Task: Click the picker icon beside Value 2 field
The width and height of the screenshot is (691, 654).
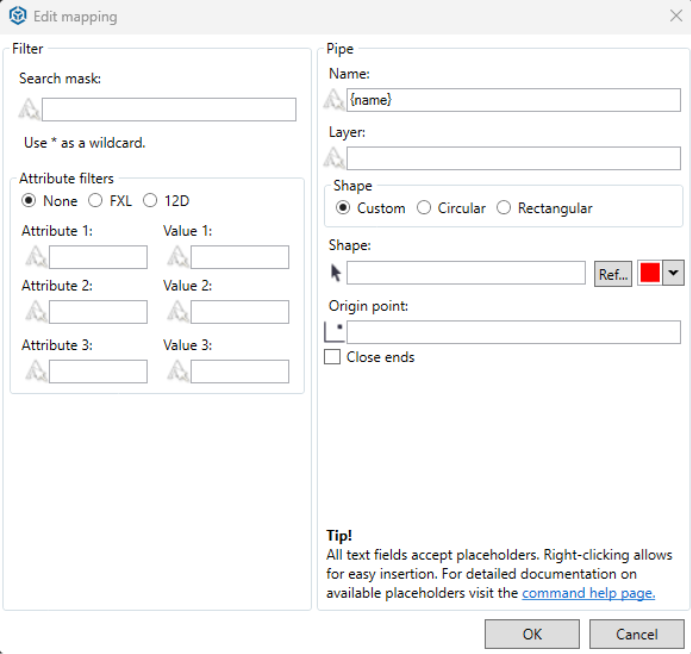Action: (x=178, y=312)
